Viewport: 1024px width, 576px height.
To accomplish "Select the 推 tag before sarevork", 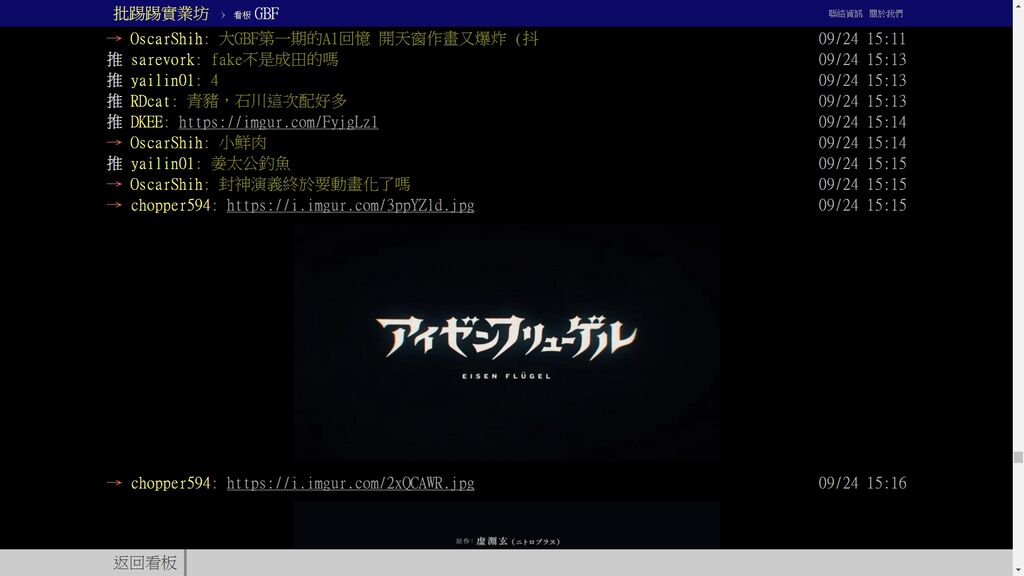I will tap(114, 60).
